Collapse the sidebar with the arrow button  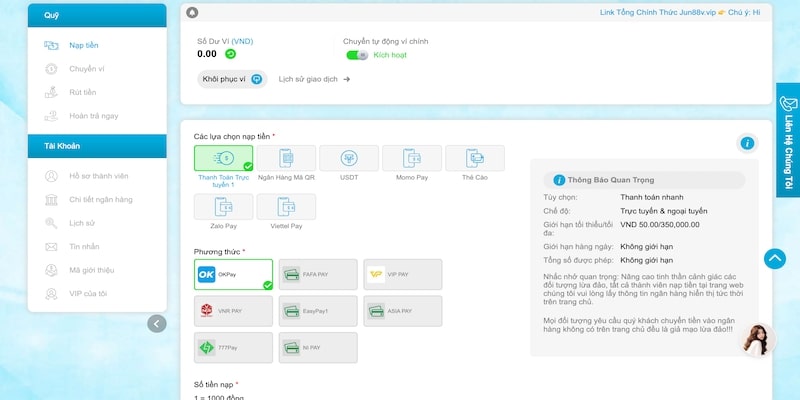coord(157,323)
